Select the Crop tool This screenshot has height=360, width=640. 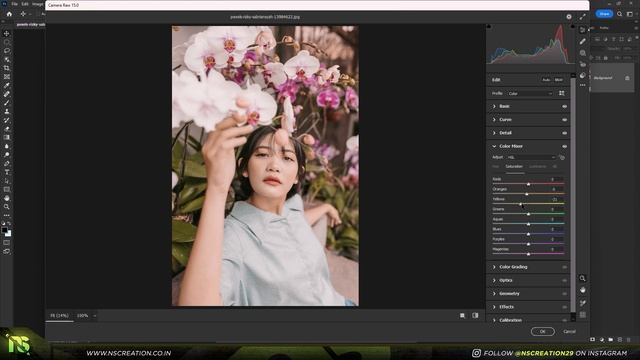7,68
